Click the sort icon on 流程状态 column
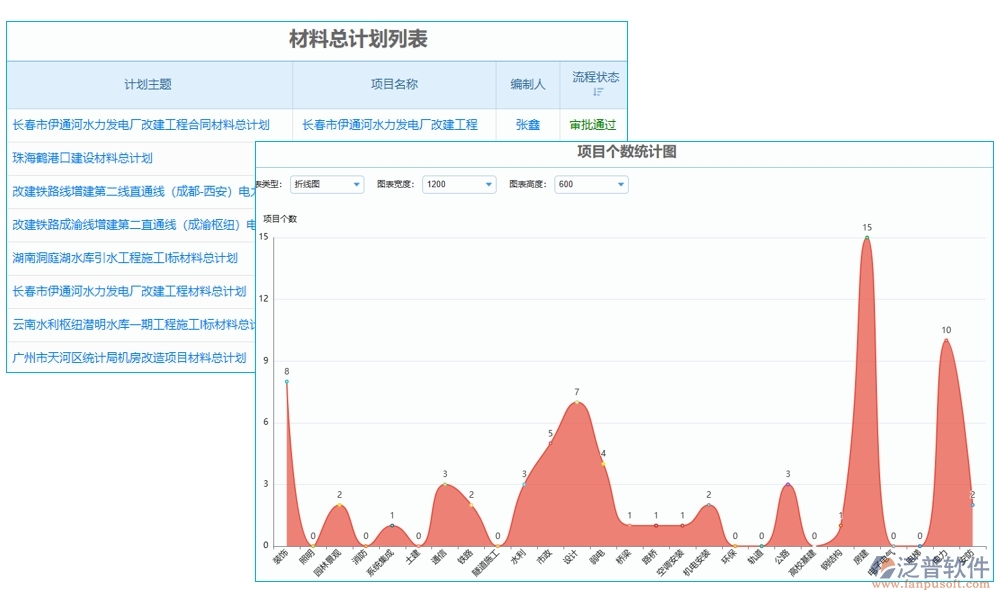Screen dimensions: 1000x600 tap(598, 91)
